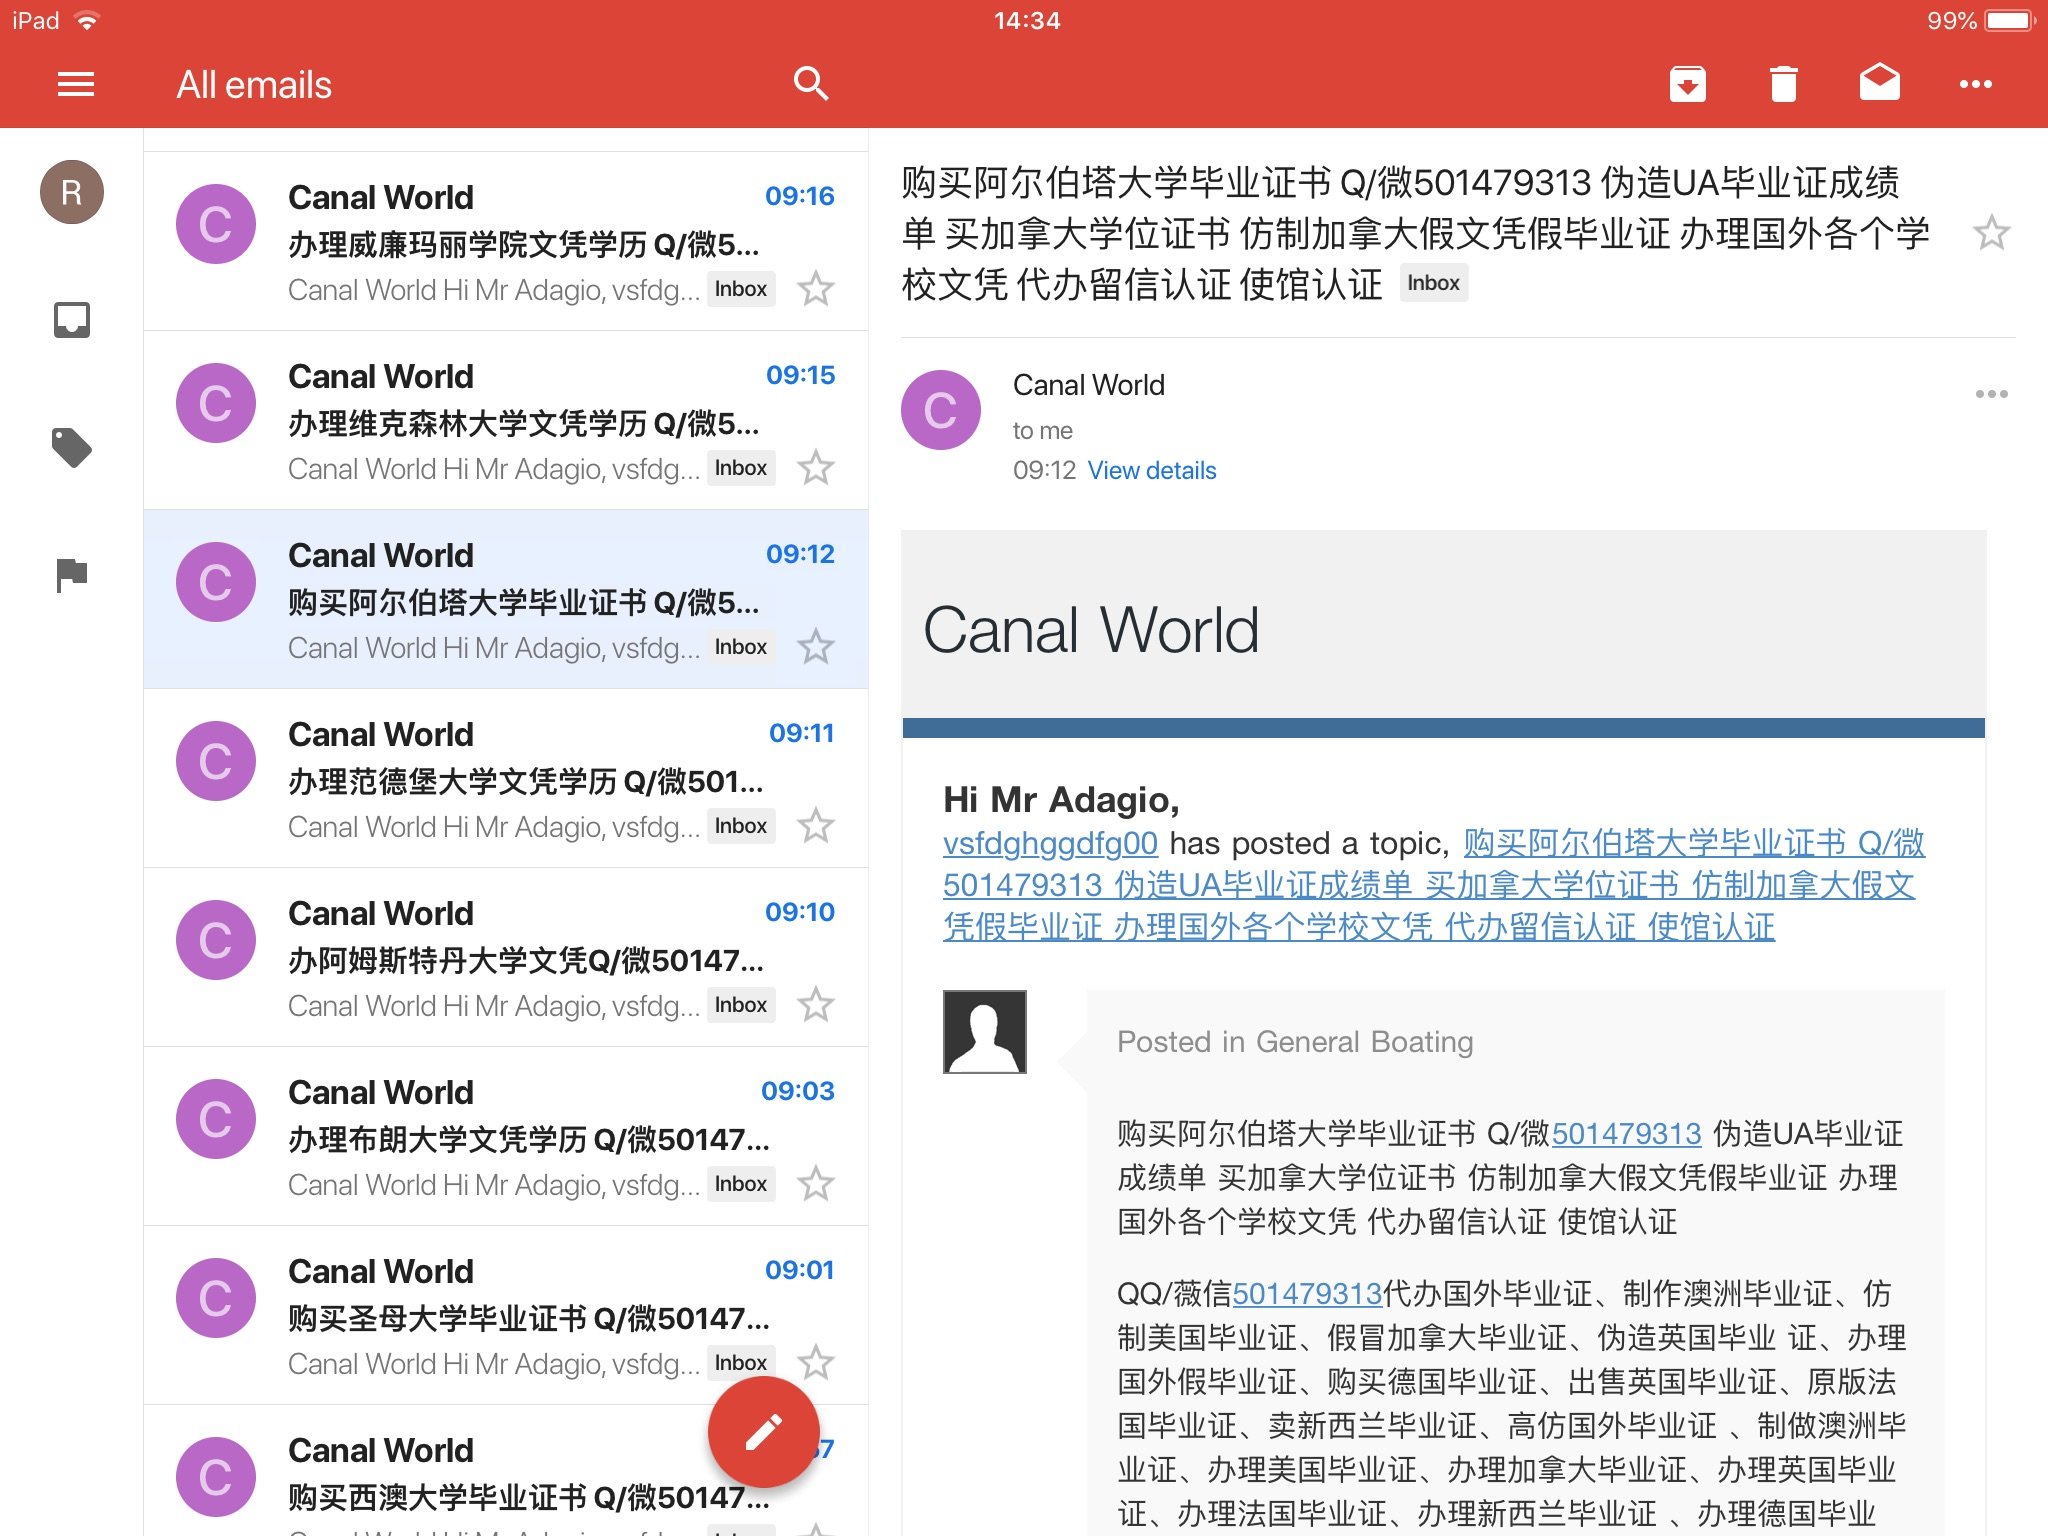Open 办理布朗大学文凭学历 email
The image size is (2048, 1536).
pos(506,1136)
